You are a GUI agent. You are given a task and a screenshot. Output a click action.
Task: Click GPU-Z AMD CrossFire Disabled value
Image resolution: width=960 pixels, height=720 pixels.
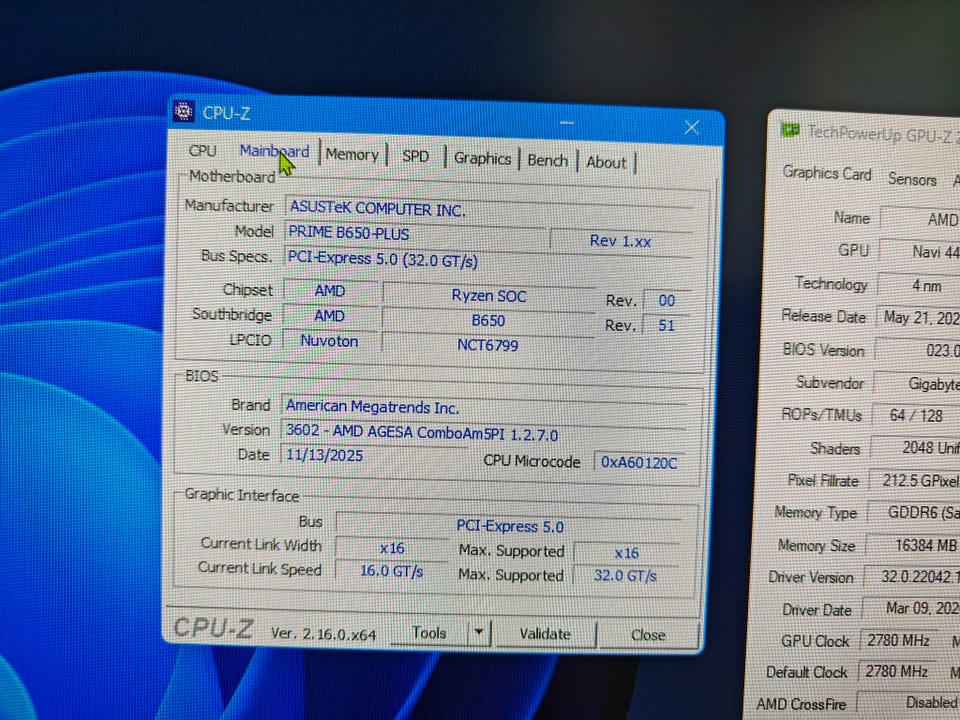[x=909, y=703]
